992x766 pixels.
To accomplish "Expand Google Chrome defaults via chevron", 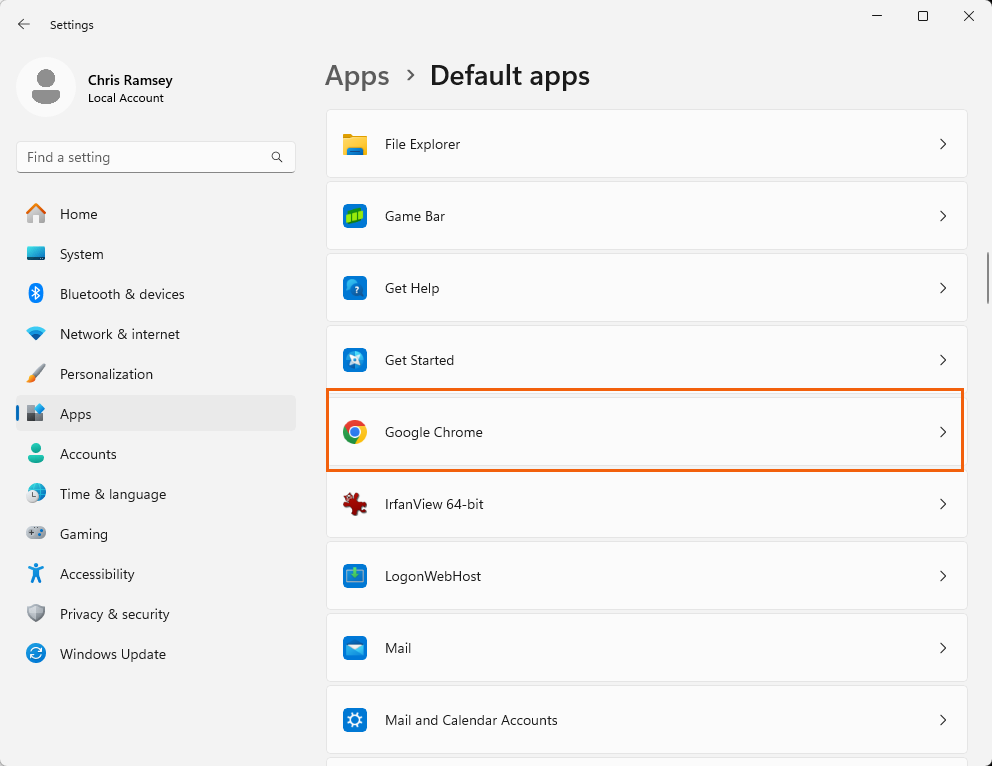I will click(943, 433).
